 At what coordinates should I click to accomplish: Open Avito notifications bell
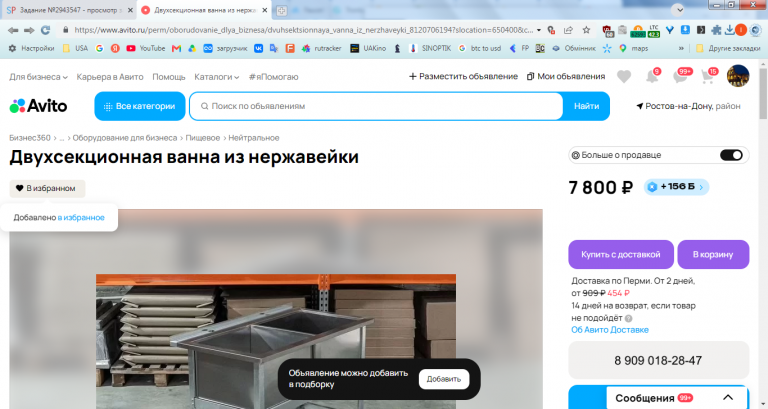(652, 76)
